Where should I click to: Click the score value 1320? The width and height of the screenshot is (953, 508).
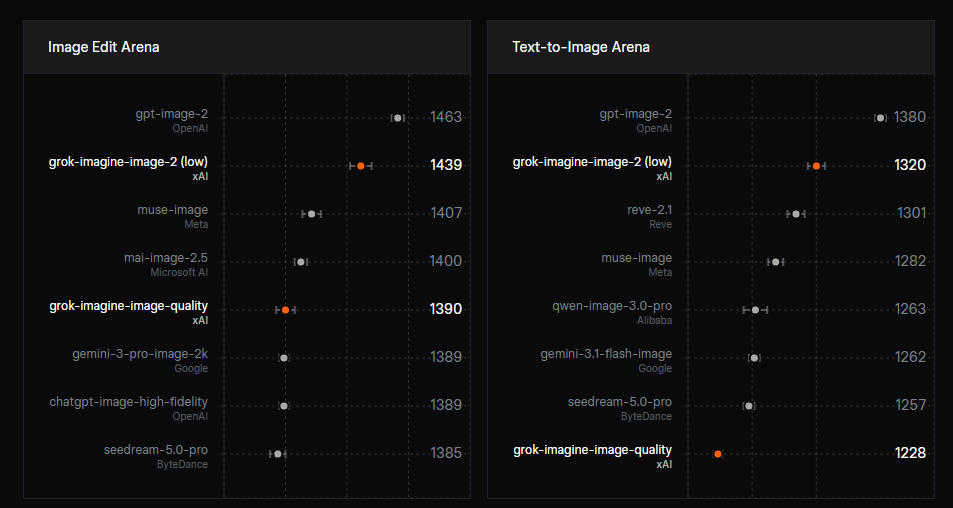[x=910, y=165]
